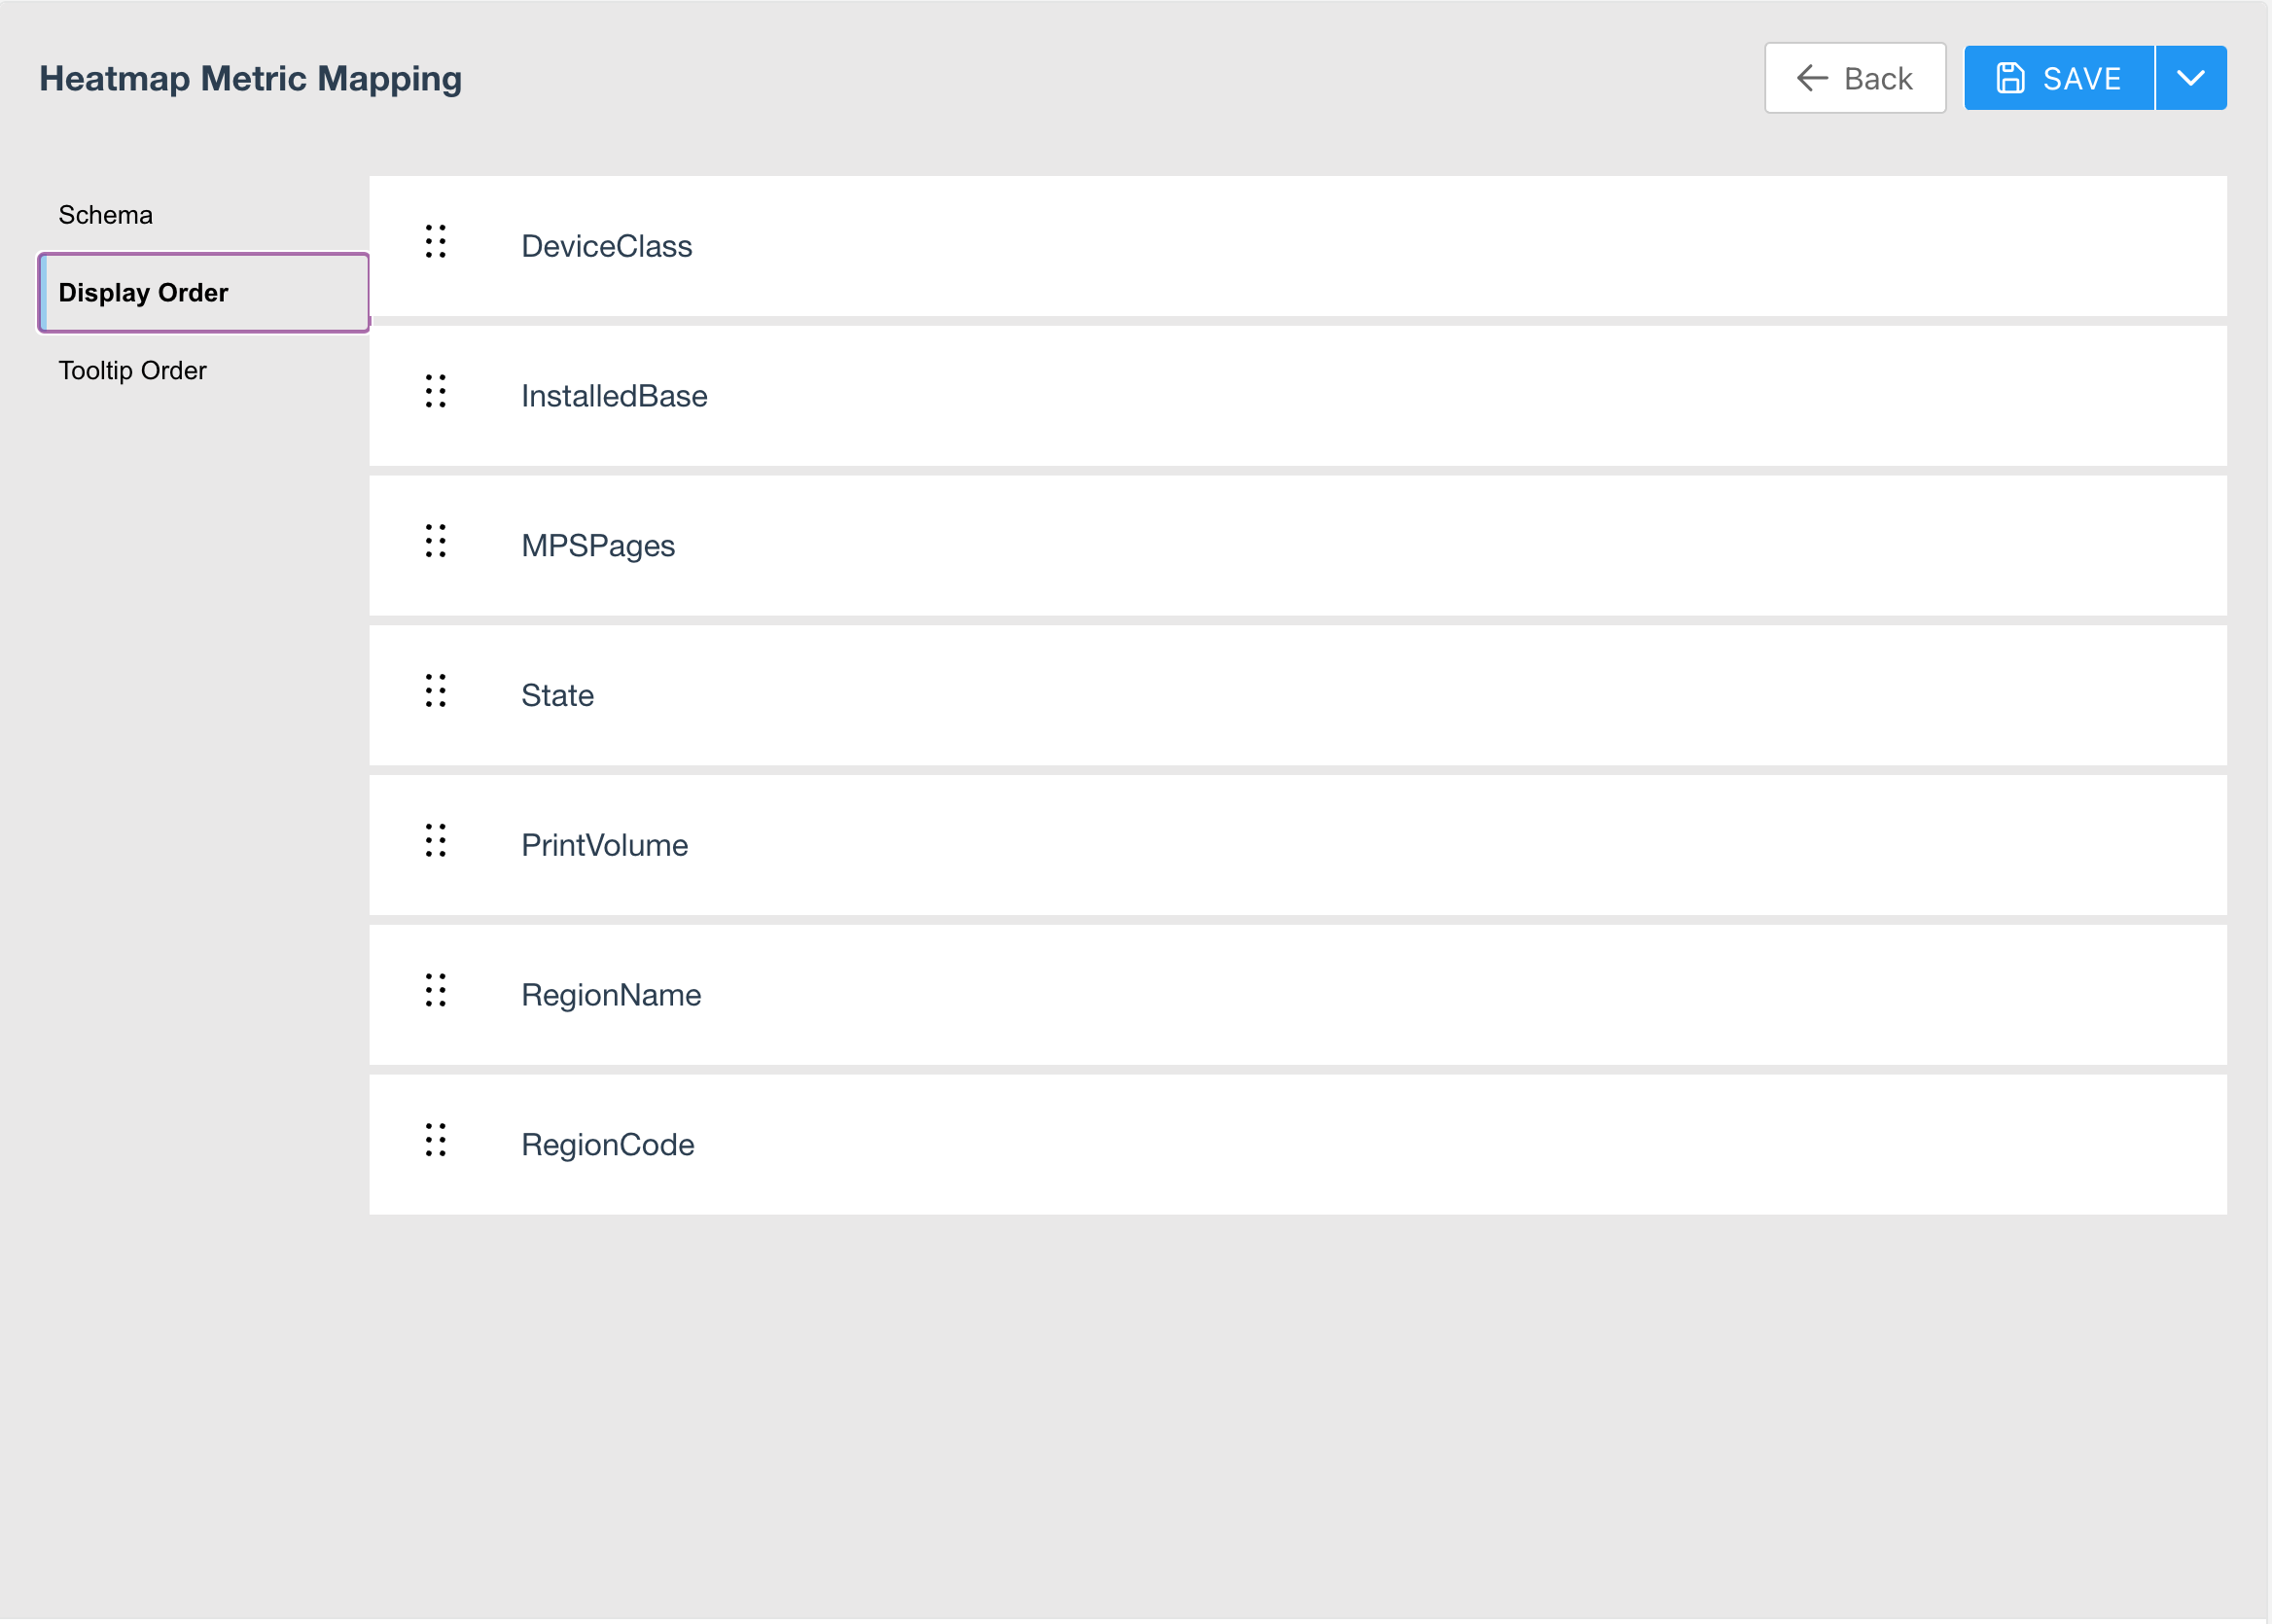2272x1624 pixels.
Task: Click the PrintVolume drag handle icon
Action: (435, 841)
